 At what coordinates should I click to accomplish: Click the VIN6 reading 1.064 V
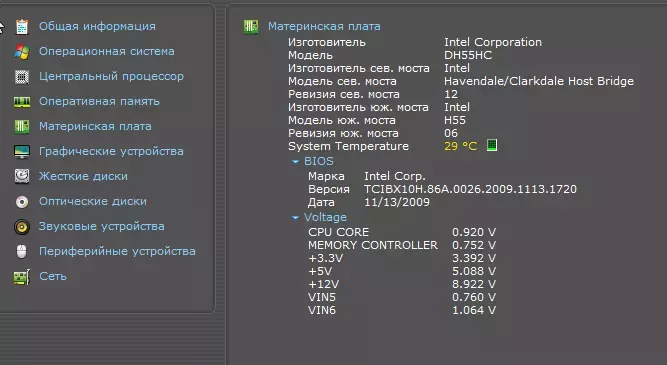(x=474, y=310)
